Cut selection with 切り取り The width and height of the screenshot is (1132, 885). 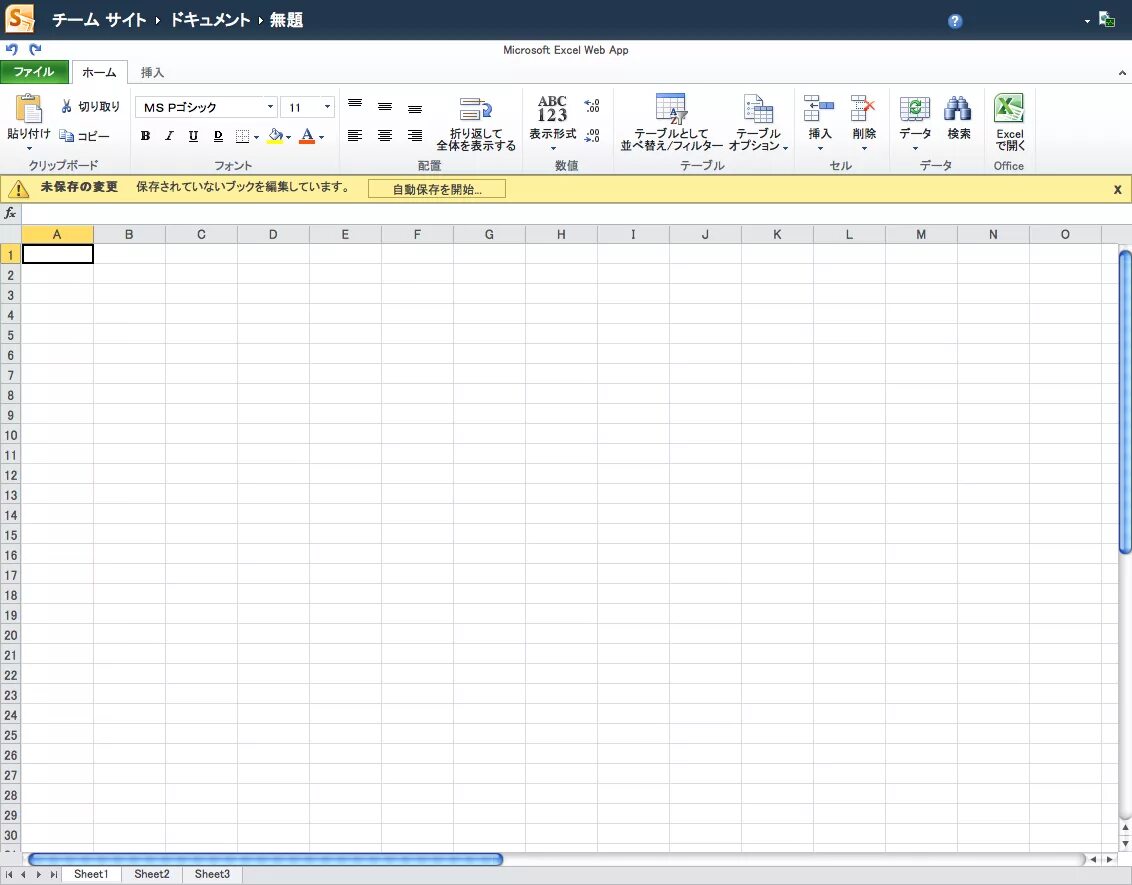coord(90,106)
